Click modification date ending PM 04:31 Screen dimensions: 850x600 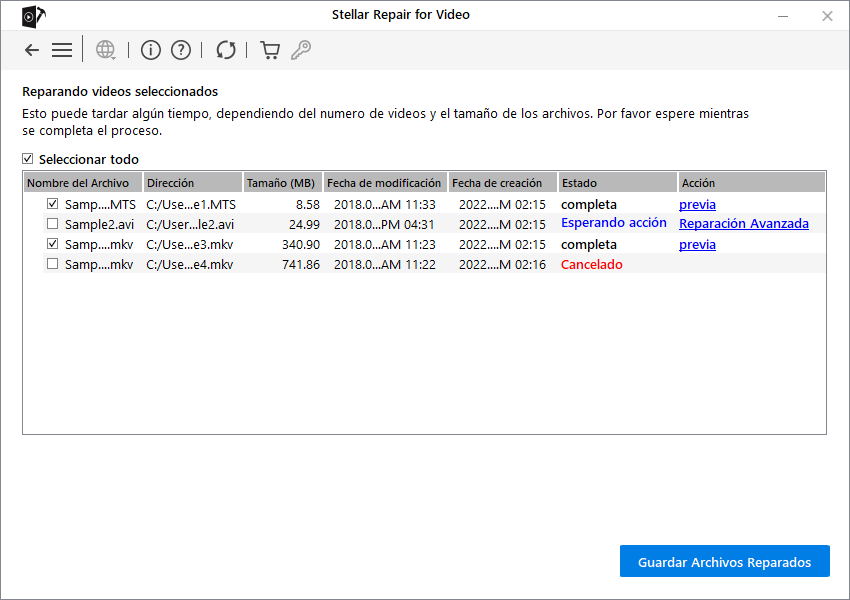[x=384, y=224]
